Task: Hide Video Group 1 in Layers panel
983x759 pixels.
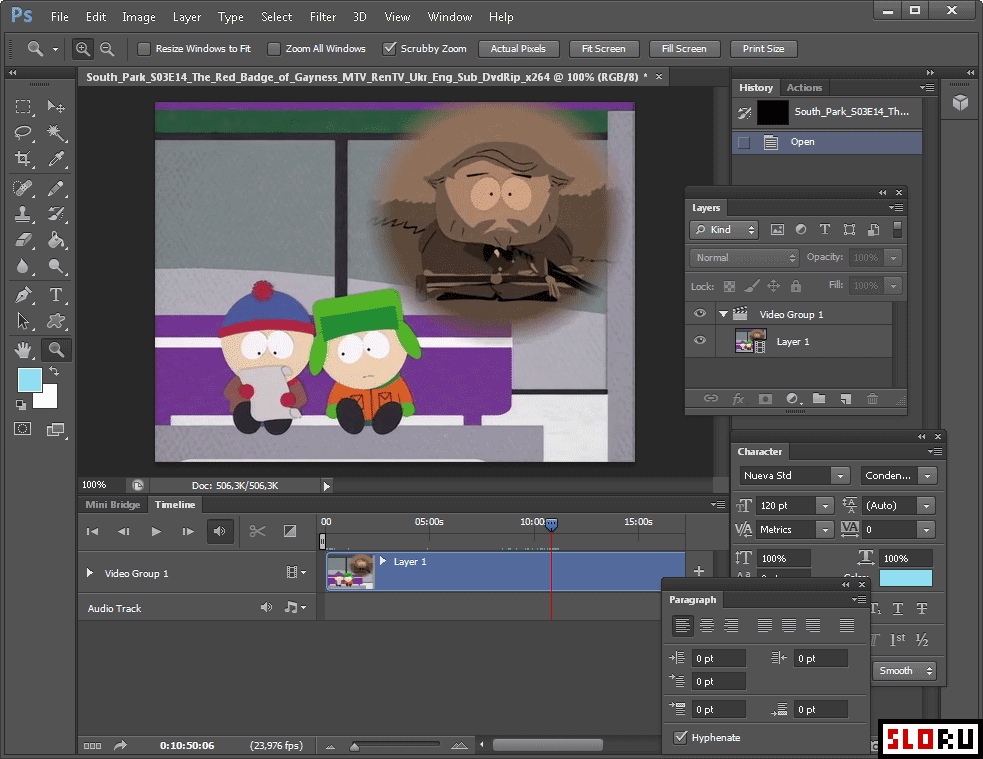Action: point(700,313)
